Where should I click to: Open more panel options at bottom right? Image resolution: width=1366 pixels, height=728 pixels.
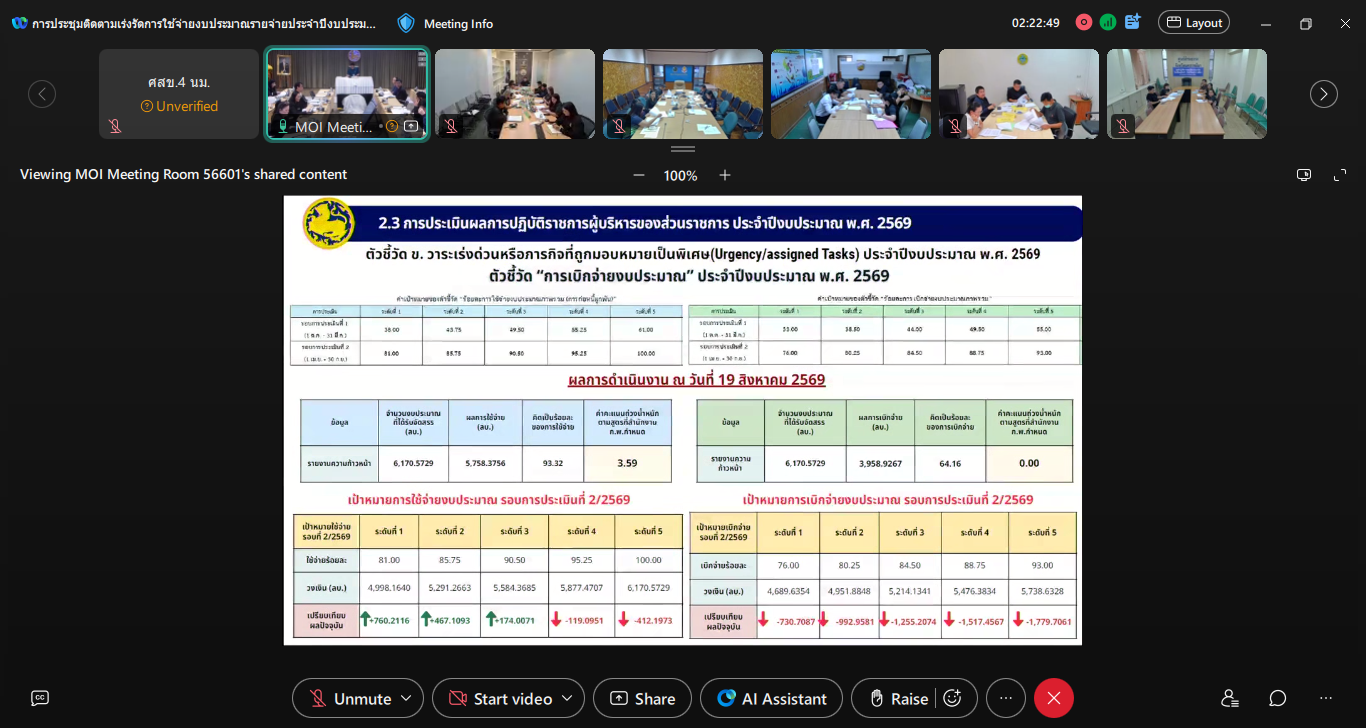[1326, 698]
